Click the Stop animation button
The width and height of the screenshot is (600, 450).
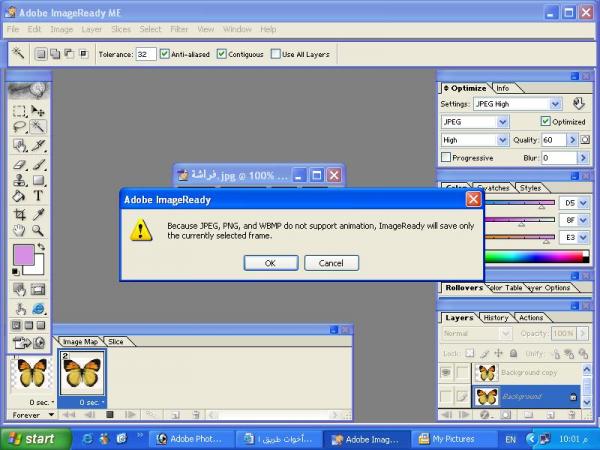pyautogui.click(x=110, y=414)
